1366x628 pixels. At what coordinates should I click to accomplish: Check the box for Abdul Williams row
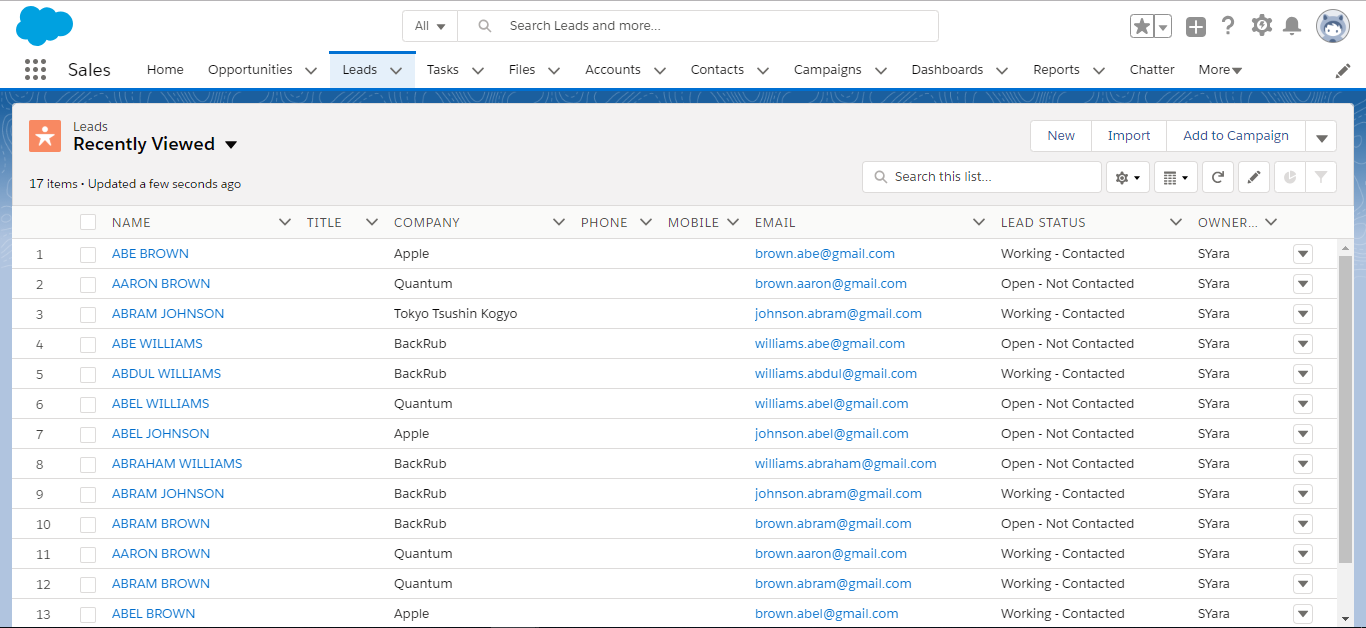[88, 374]
